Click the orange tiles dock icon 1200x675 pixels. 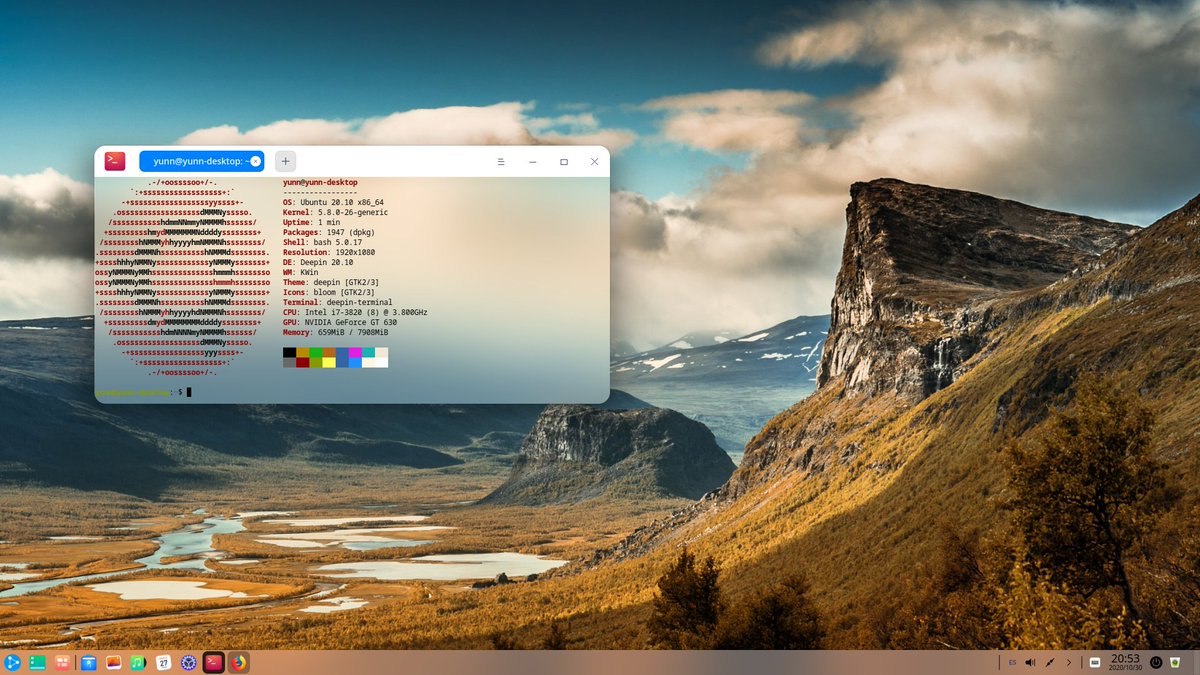click(62, 662)
